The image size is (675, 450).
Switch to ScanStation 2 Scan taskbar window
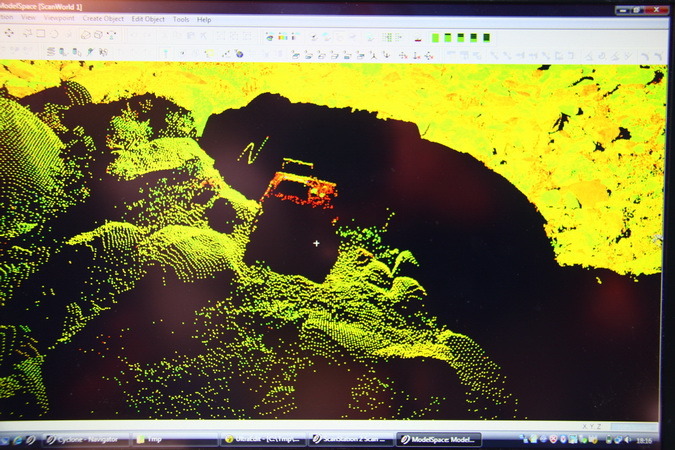[350, 439]
